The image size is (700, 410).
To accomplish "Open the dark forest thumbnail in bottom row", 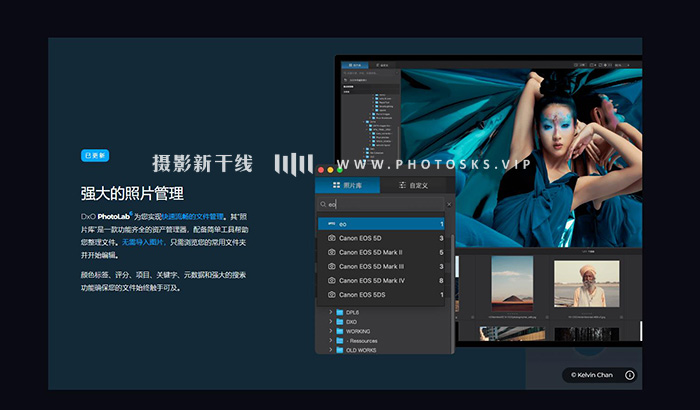I will coord(587,335).
